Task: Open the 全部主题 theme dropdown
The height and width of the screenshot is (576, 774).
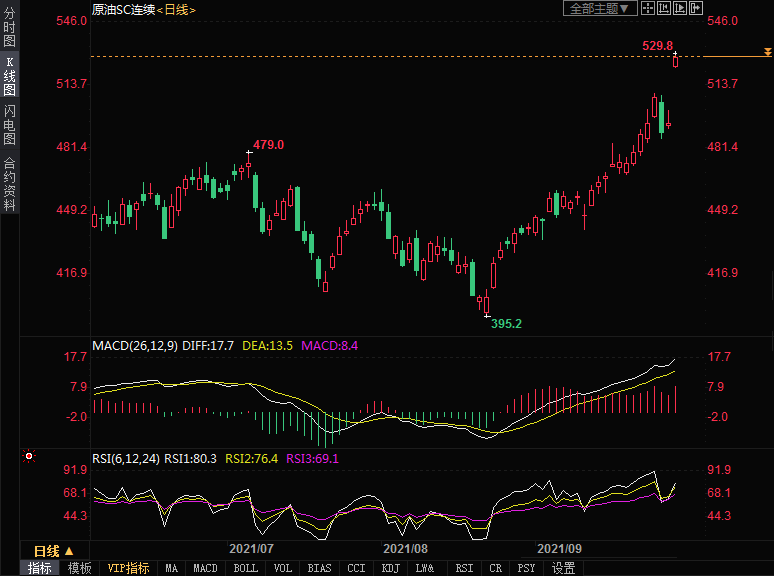Action: [x=600, y=8]
